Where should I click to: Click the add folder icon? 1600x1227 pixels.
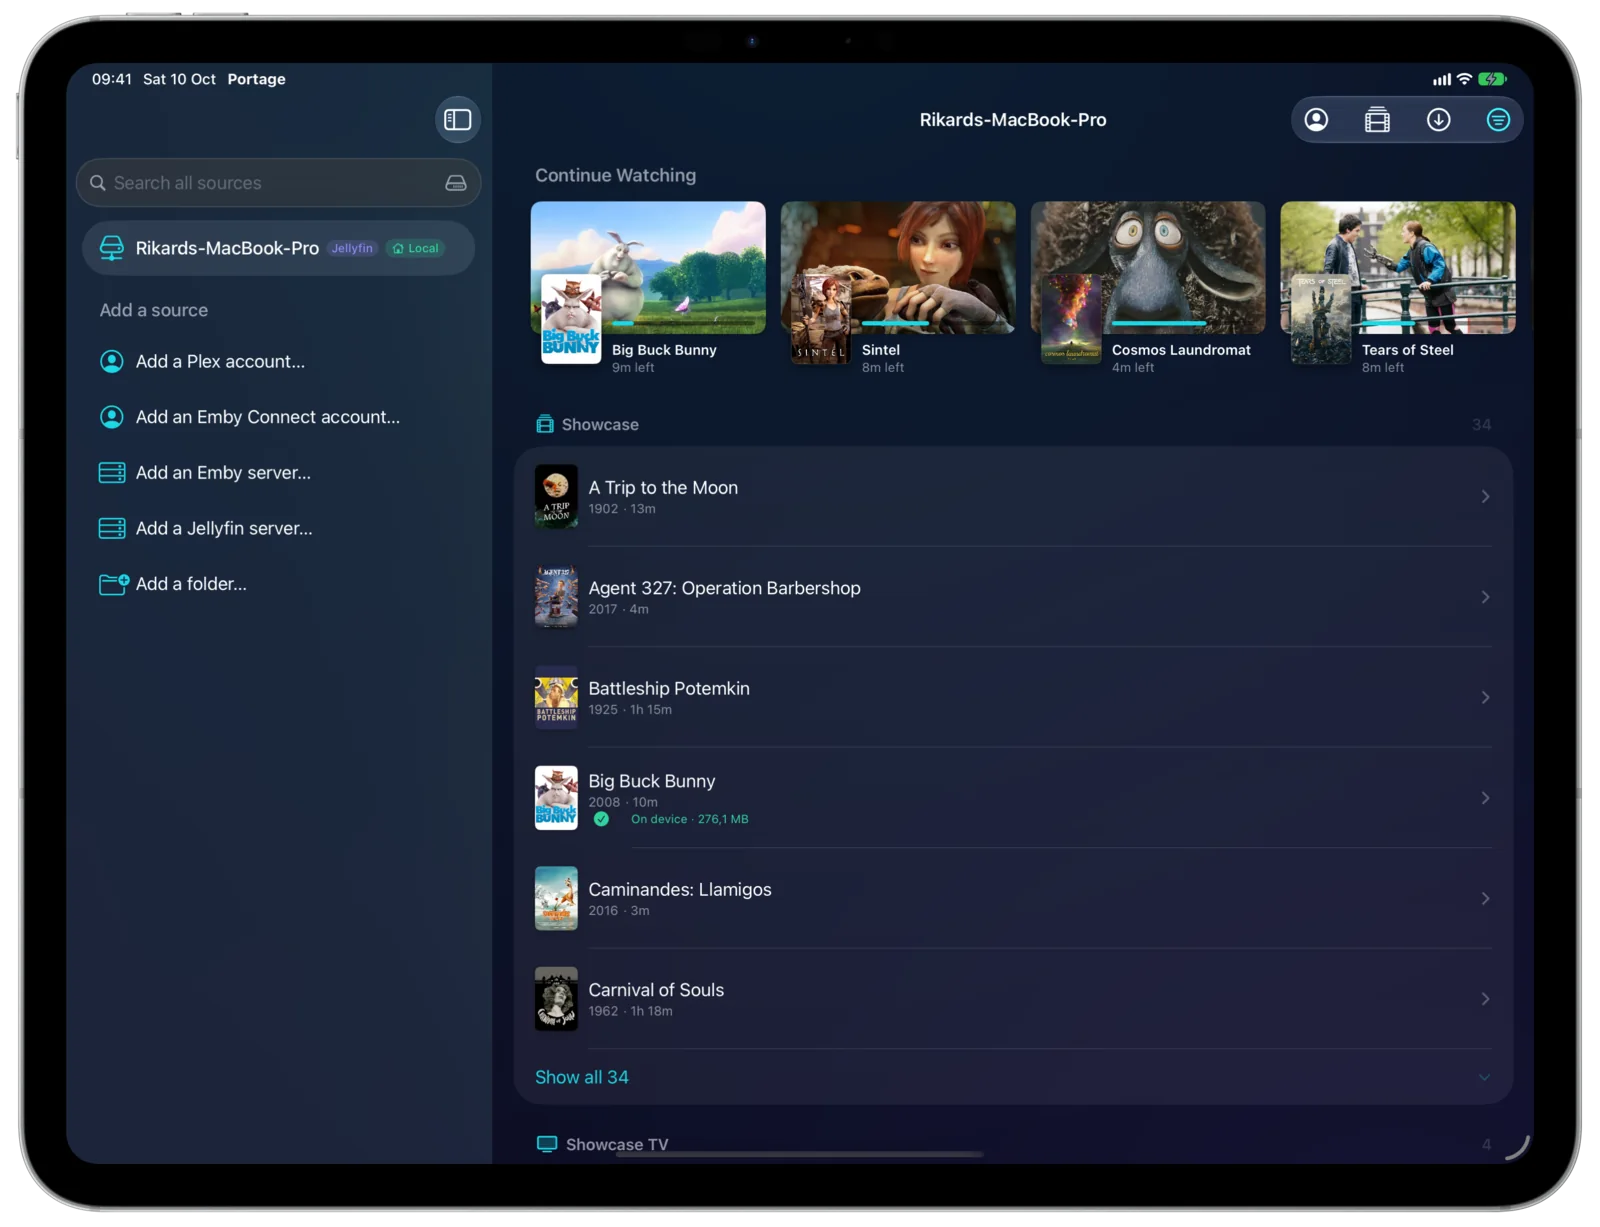[113, 584]
